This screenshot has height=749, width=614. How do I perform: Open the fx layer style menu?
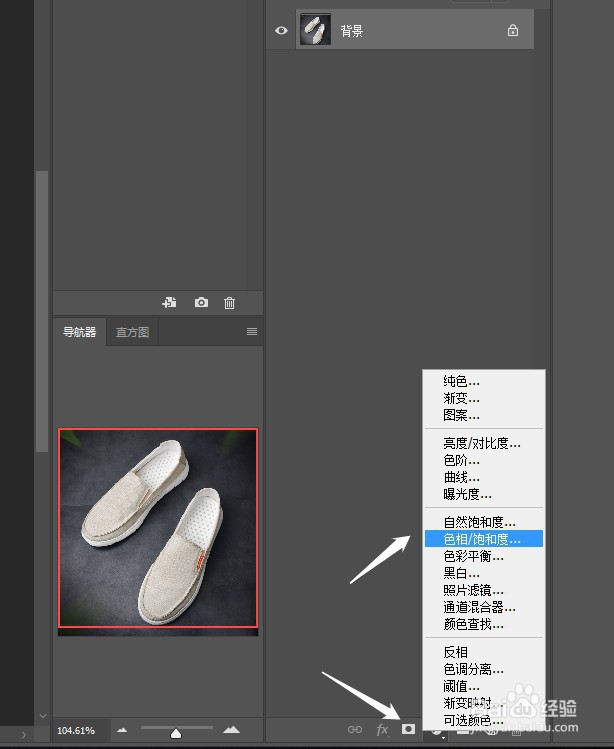382,729
